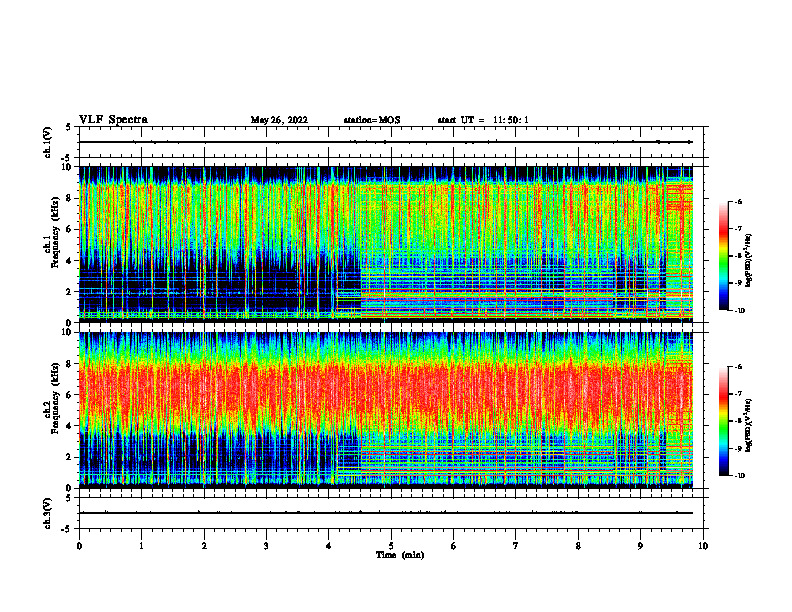Image resolution: width=792 pixels, height=612 pixels.
Task: Click the ch.3 voltage waveform trace
Action: (x=386, y=513)
